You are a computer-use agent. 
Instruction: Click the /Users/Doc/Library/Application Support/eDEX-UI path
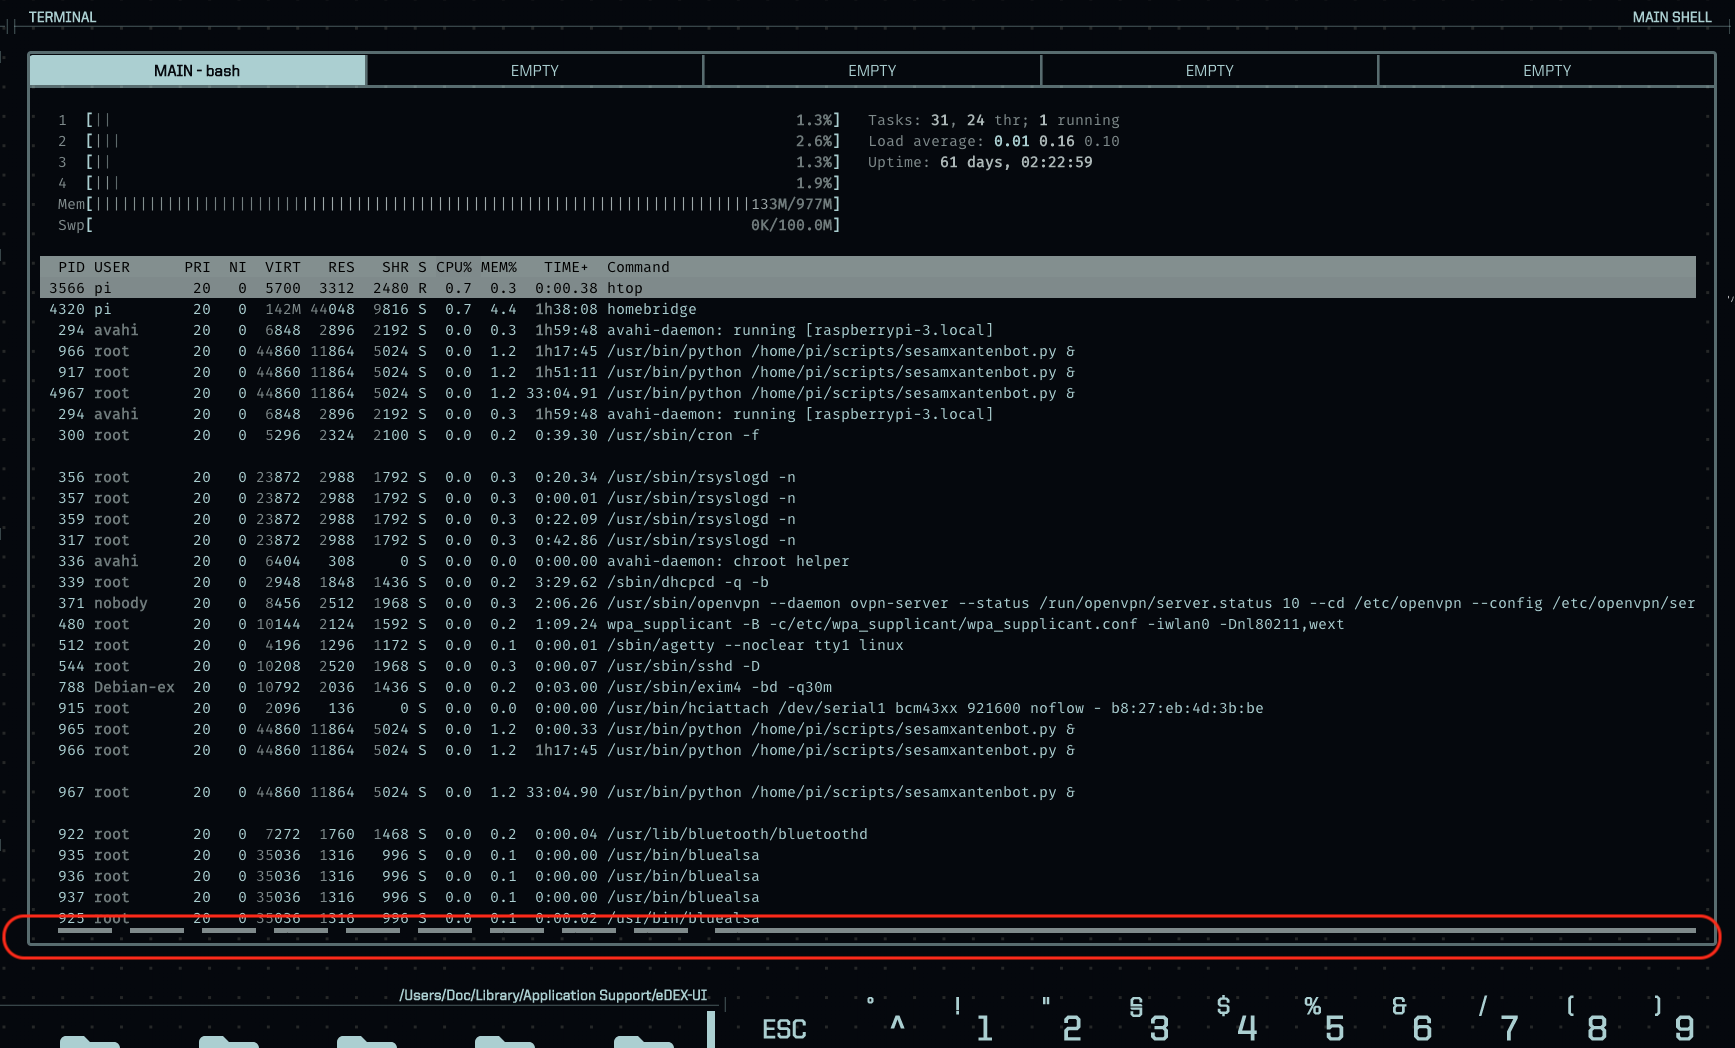pyautogui.click(x=553, y=995)
